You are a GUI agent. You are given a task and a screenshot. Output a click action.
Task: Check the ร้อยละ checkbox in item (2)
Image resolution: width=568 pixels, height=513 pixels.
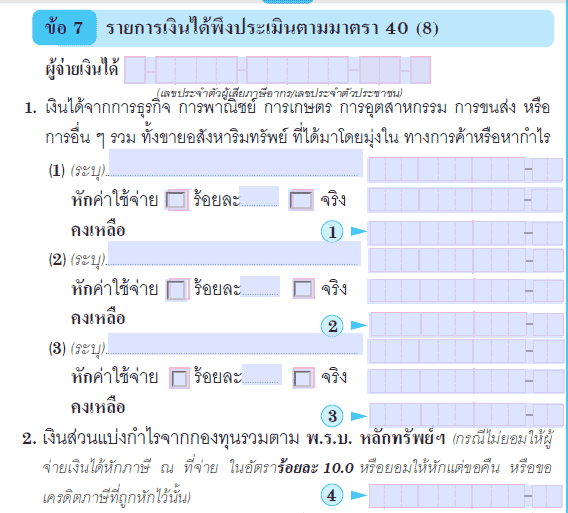tap(178, 289)
